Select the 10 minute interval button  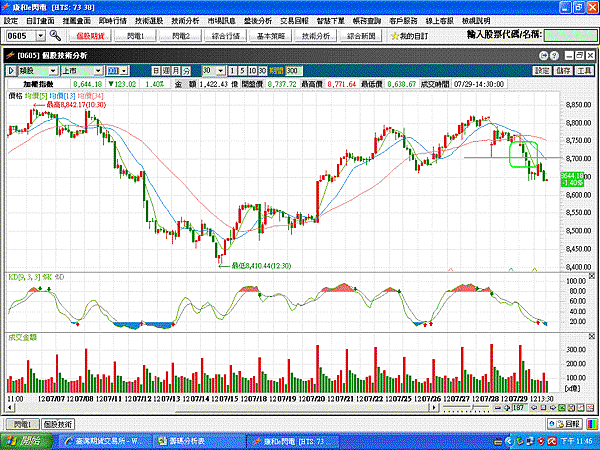click(x=252, y=71)
